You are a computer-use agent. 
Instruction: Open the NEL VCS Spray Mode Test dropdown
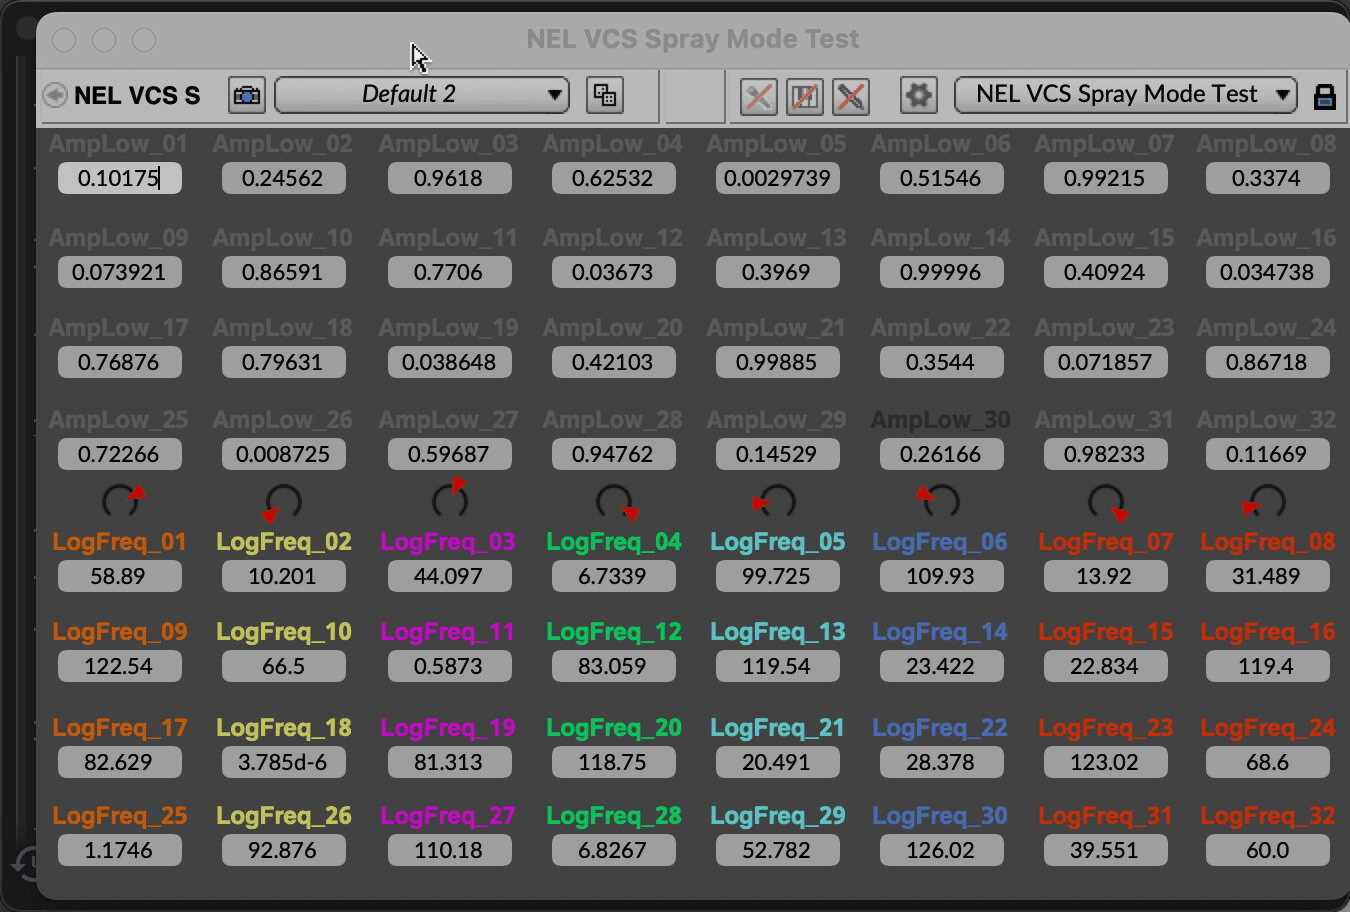1125,95
